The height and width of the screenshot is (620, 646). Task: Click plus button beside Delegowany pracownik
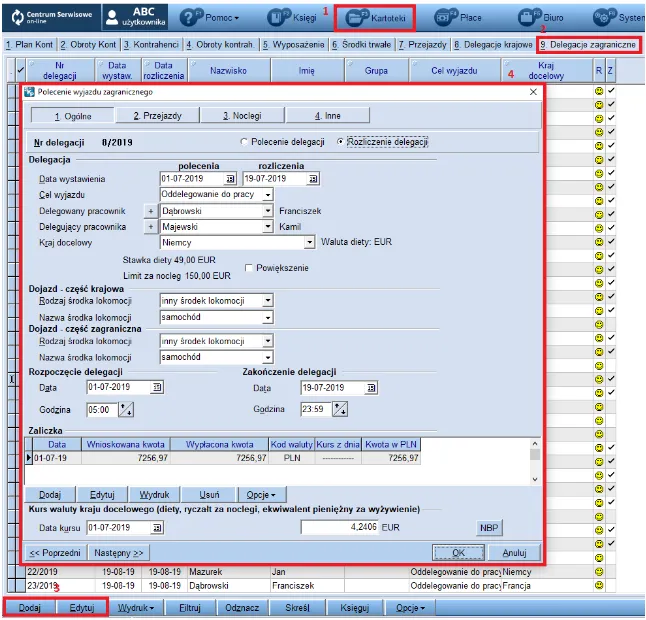(x=152, y=211)
